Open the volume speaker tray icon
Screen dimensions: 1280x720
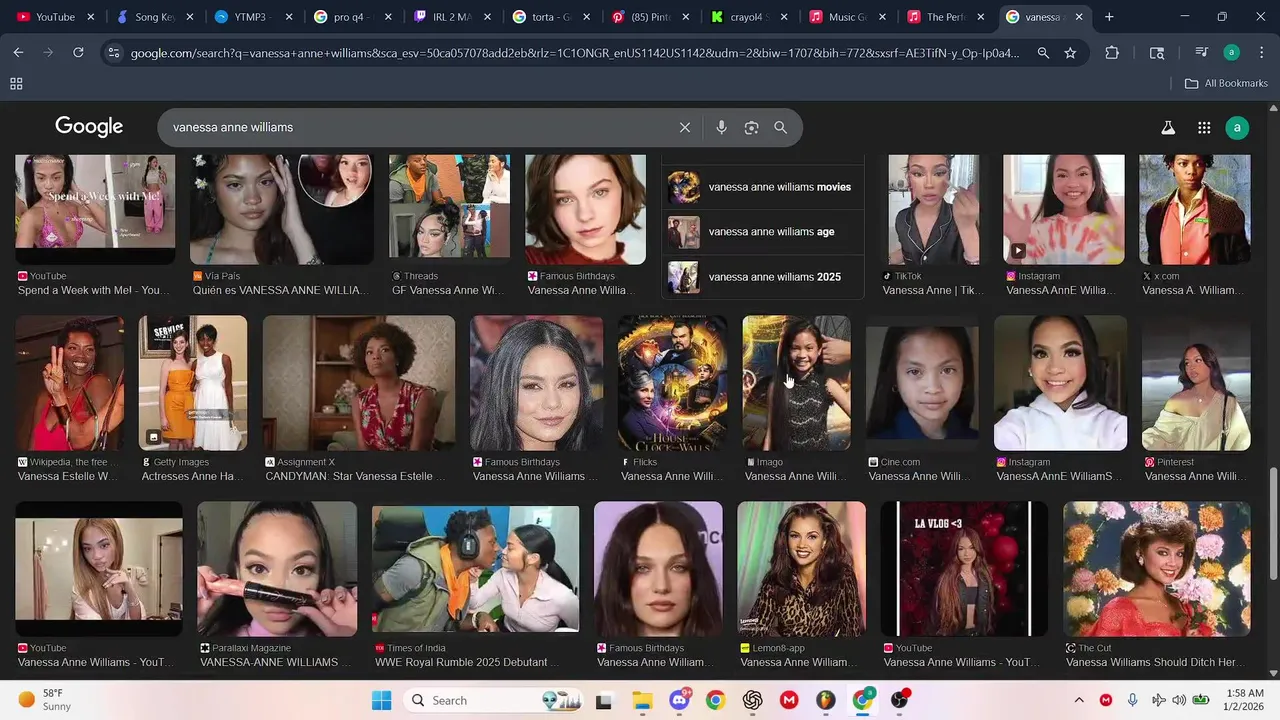point(1180,700)
